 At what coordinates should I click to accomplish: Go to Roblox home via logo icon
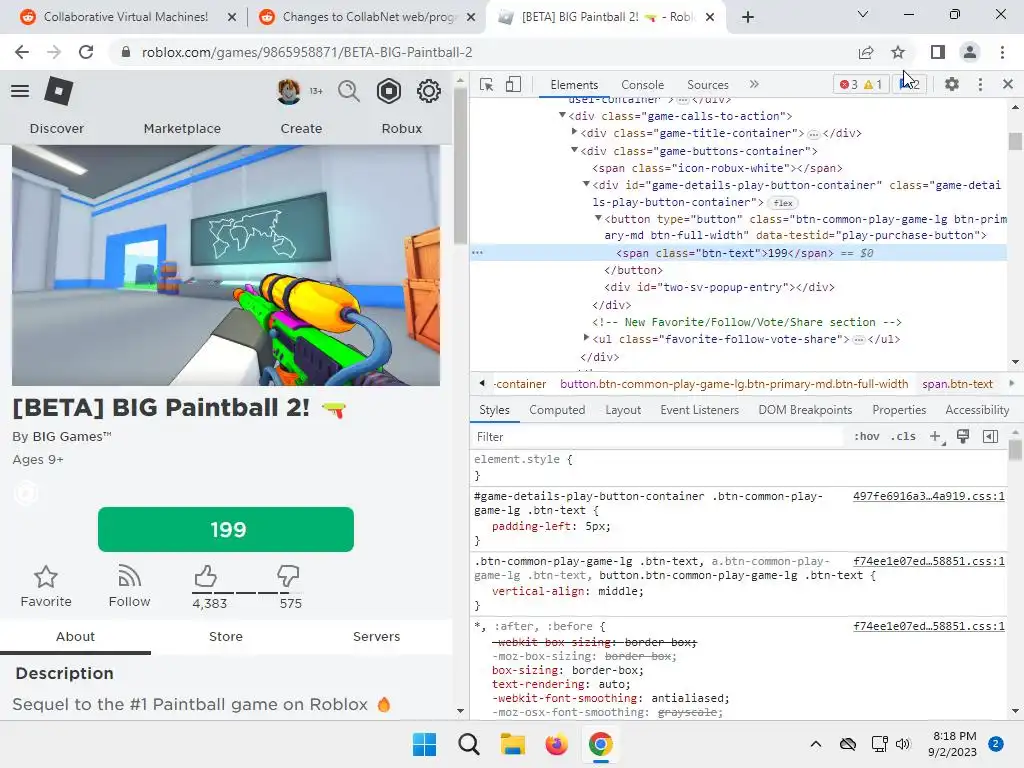58,91
